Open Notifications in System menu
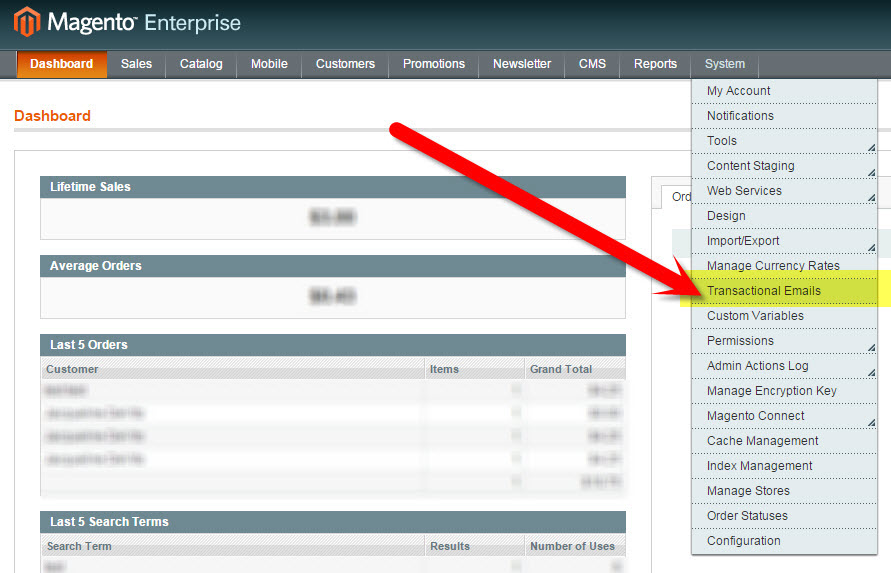The height and width of the screenshot is (573, 891). [x=784, y=116]
